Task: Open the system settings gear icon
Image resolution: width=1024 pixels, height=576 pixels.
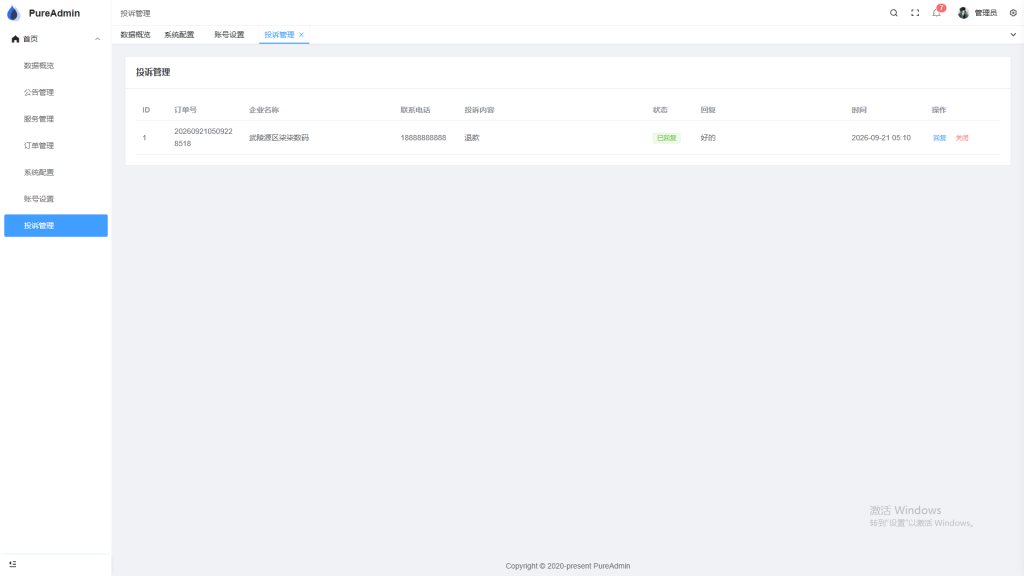Action: pos(1013,13)
